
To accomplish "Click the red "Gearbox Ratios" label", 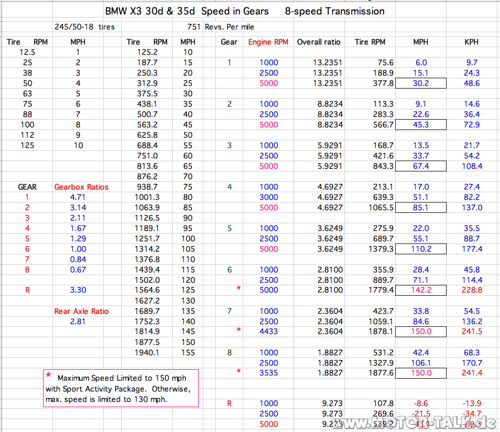I will 81,187.
